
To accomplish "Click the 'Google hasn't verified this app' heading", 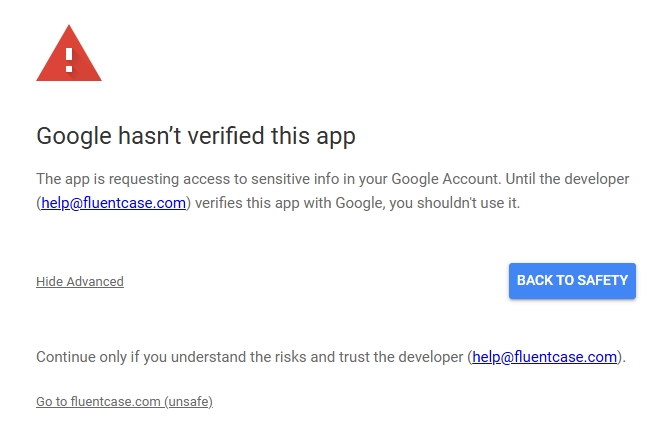I will click(x=196, y=136).
